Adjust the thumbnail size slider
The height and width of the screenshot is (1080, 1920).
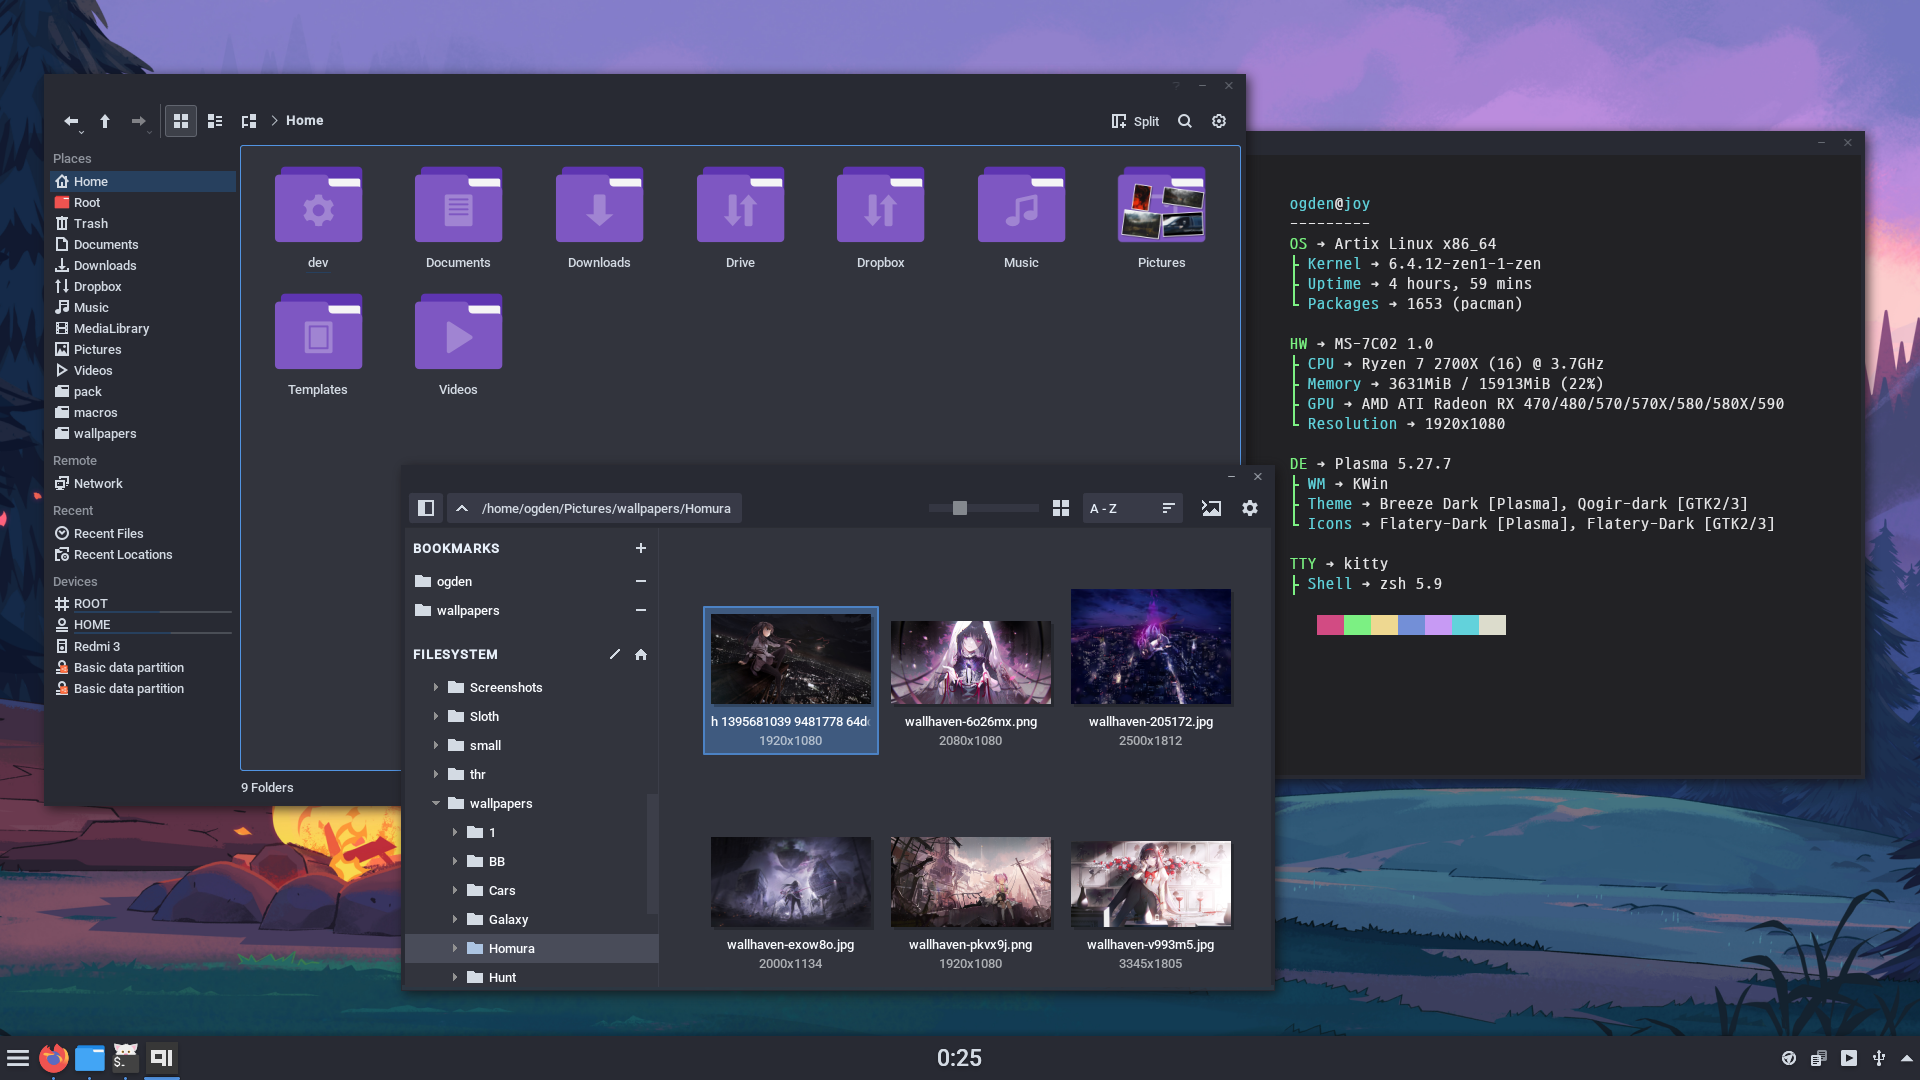pyautogui.click(x=960, y=508)
